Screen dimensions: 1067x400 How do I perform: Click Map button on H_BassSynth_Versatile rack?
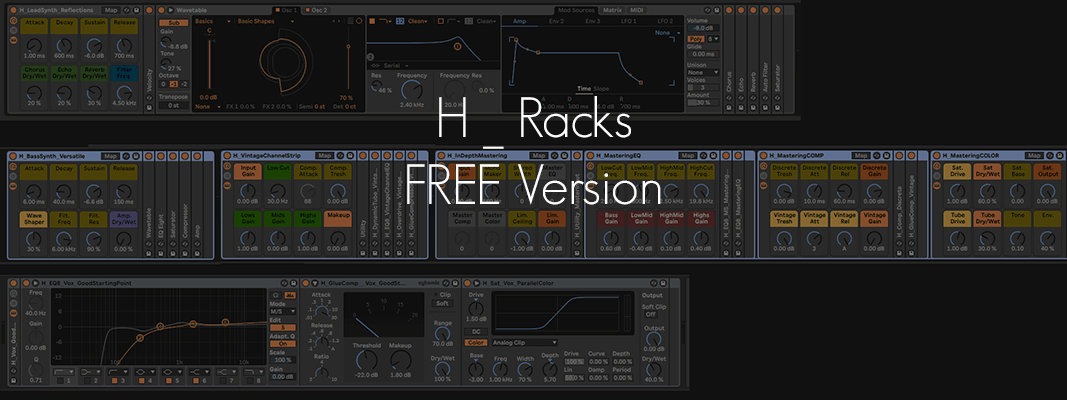pyautogui.click(x=108, y=156)
